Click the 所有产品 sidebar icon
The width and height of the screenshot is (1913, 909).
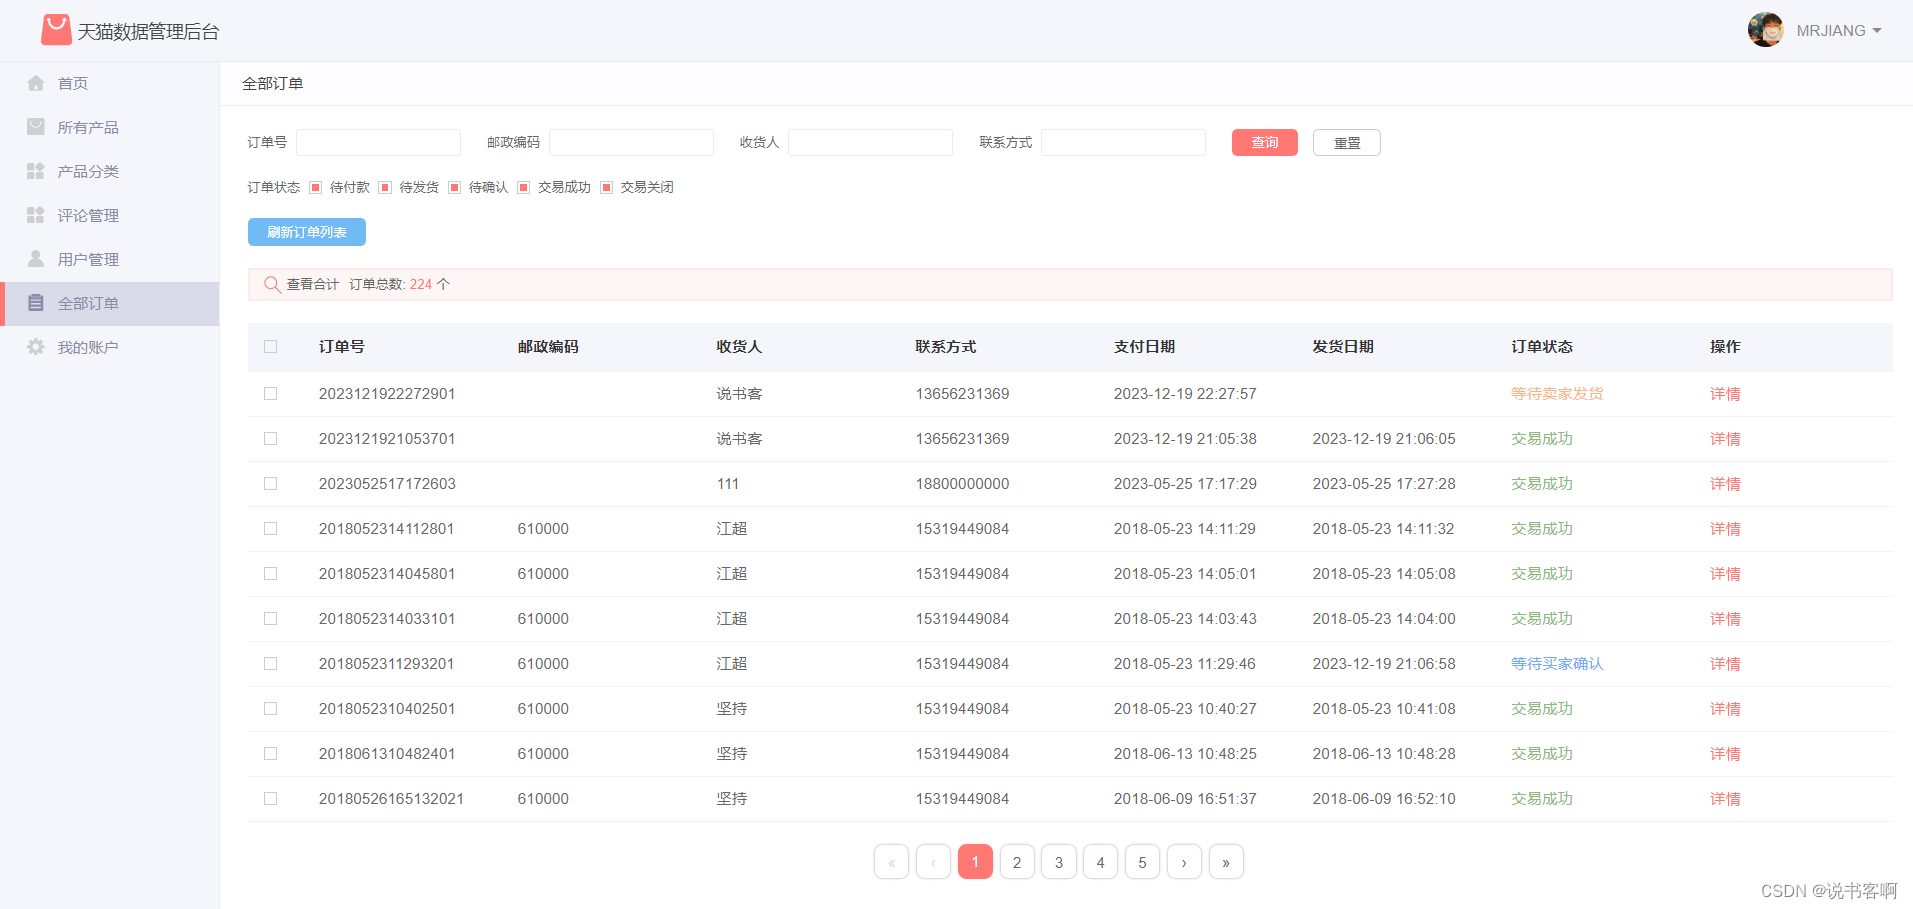pyautogui.click(x=36, y=127)
